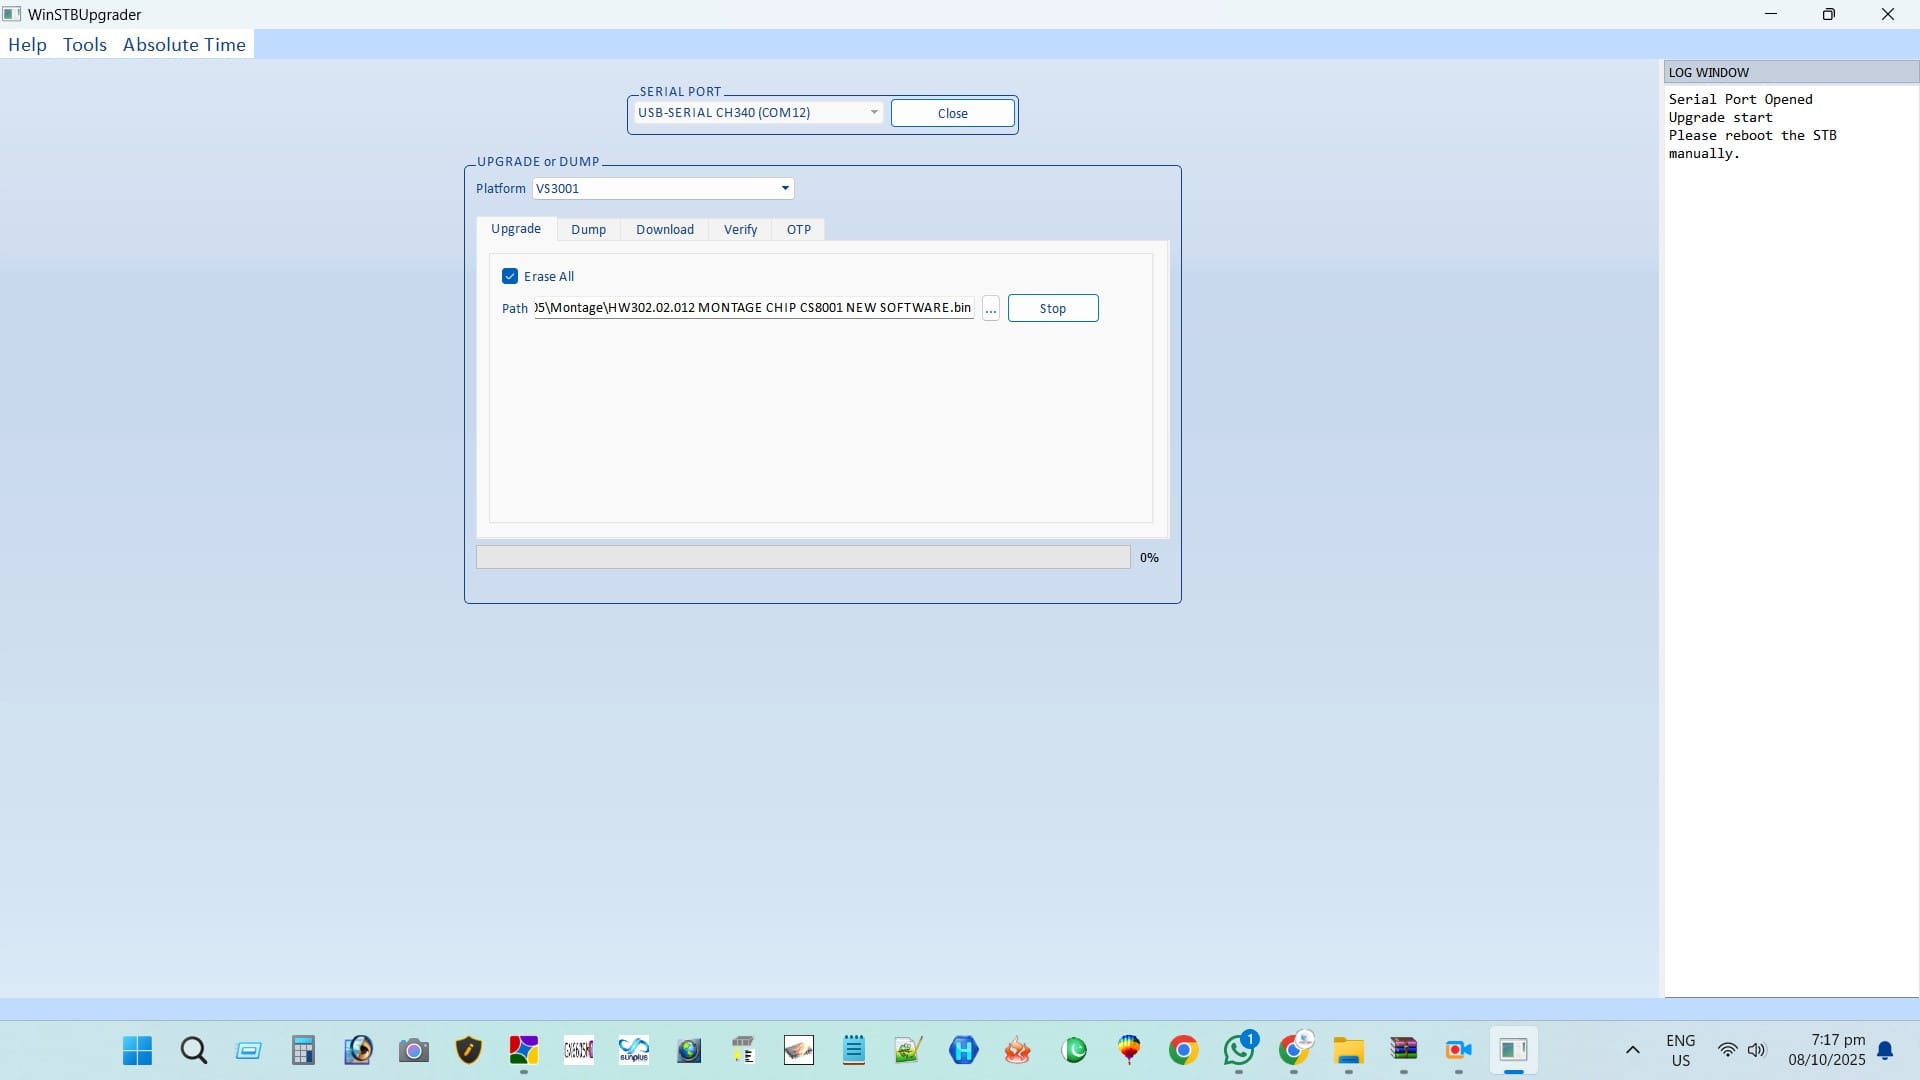
Task: Open WhatsApp from the taskbar
Action: (x=1238, y=1051)
